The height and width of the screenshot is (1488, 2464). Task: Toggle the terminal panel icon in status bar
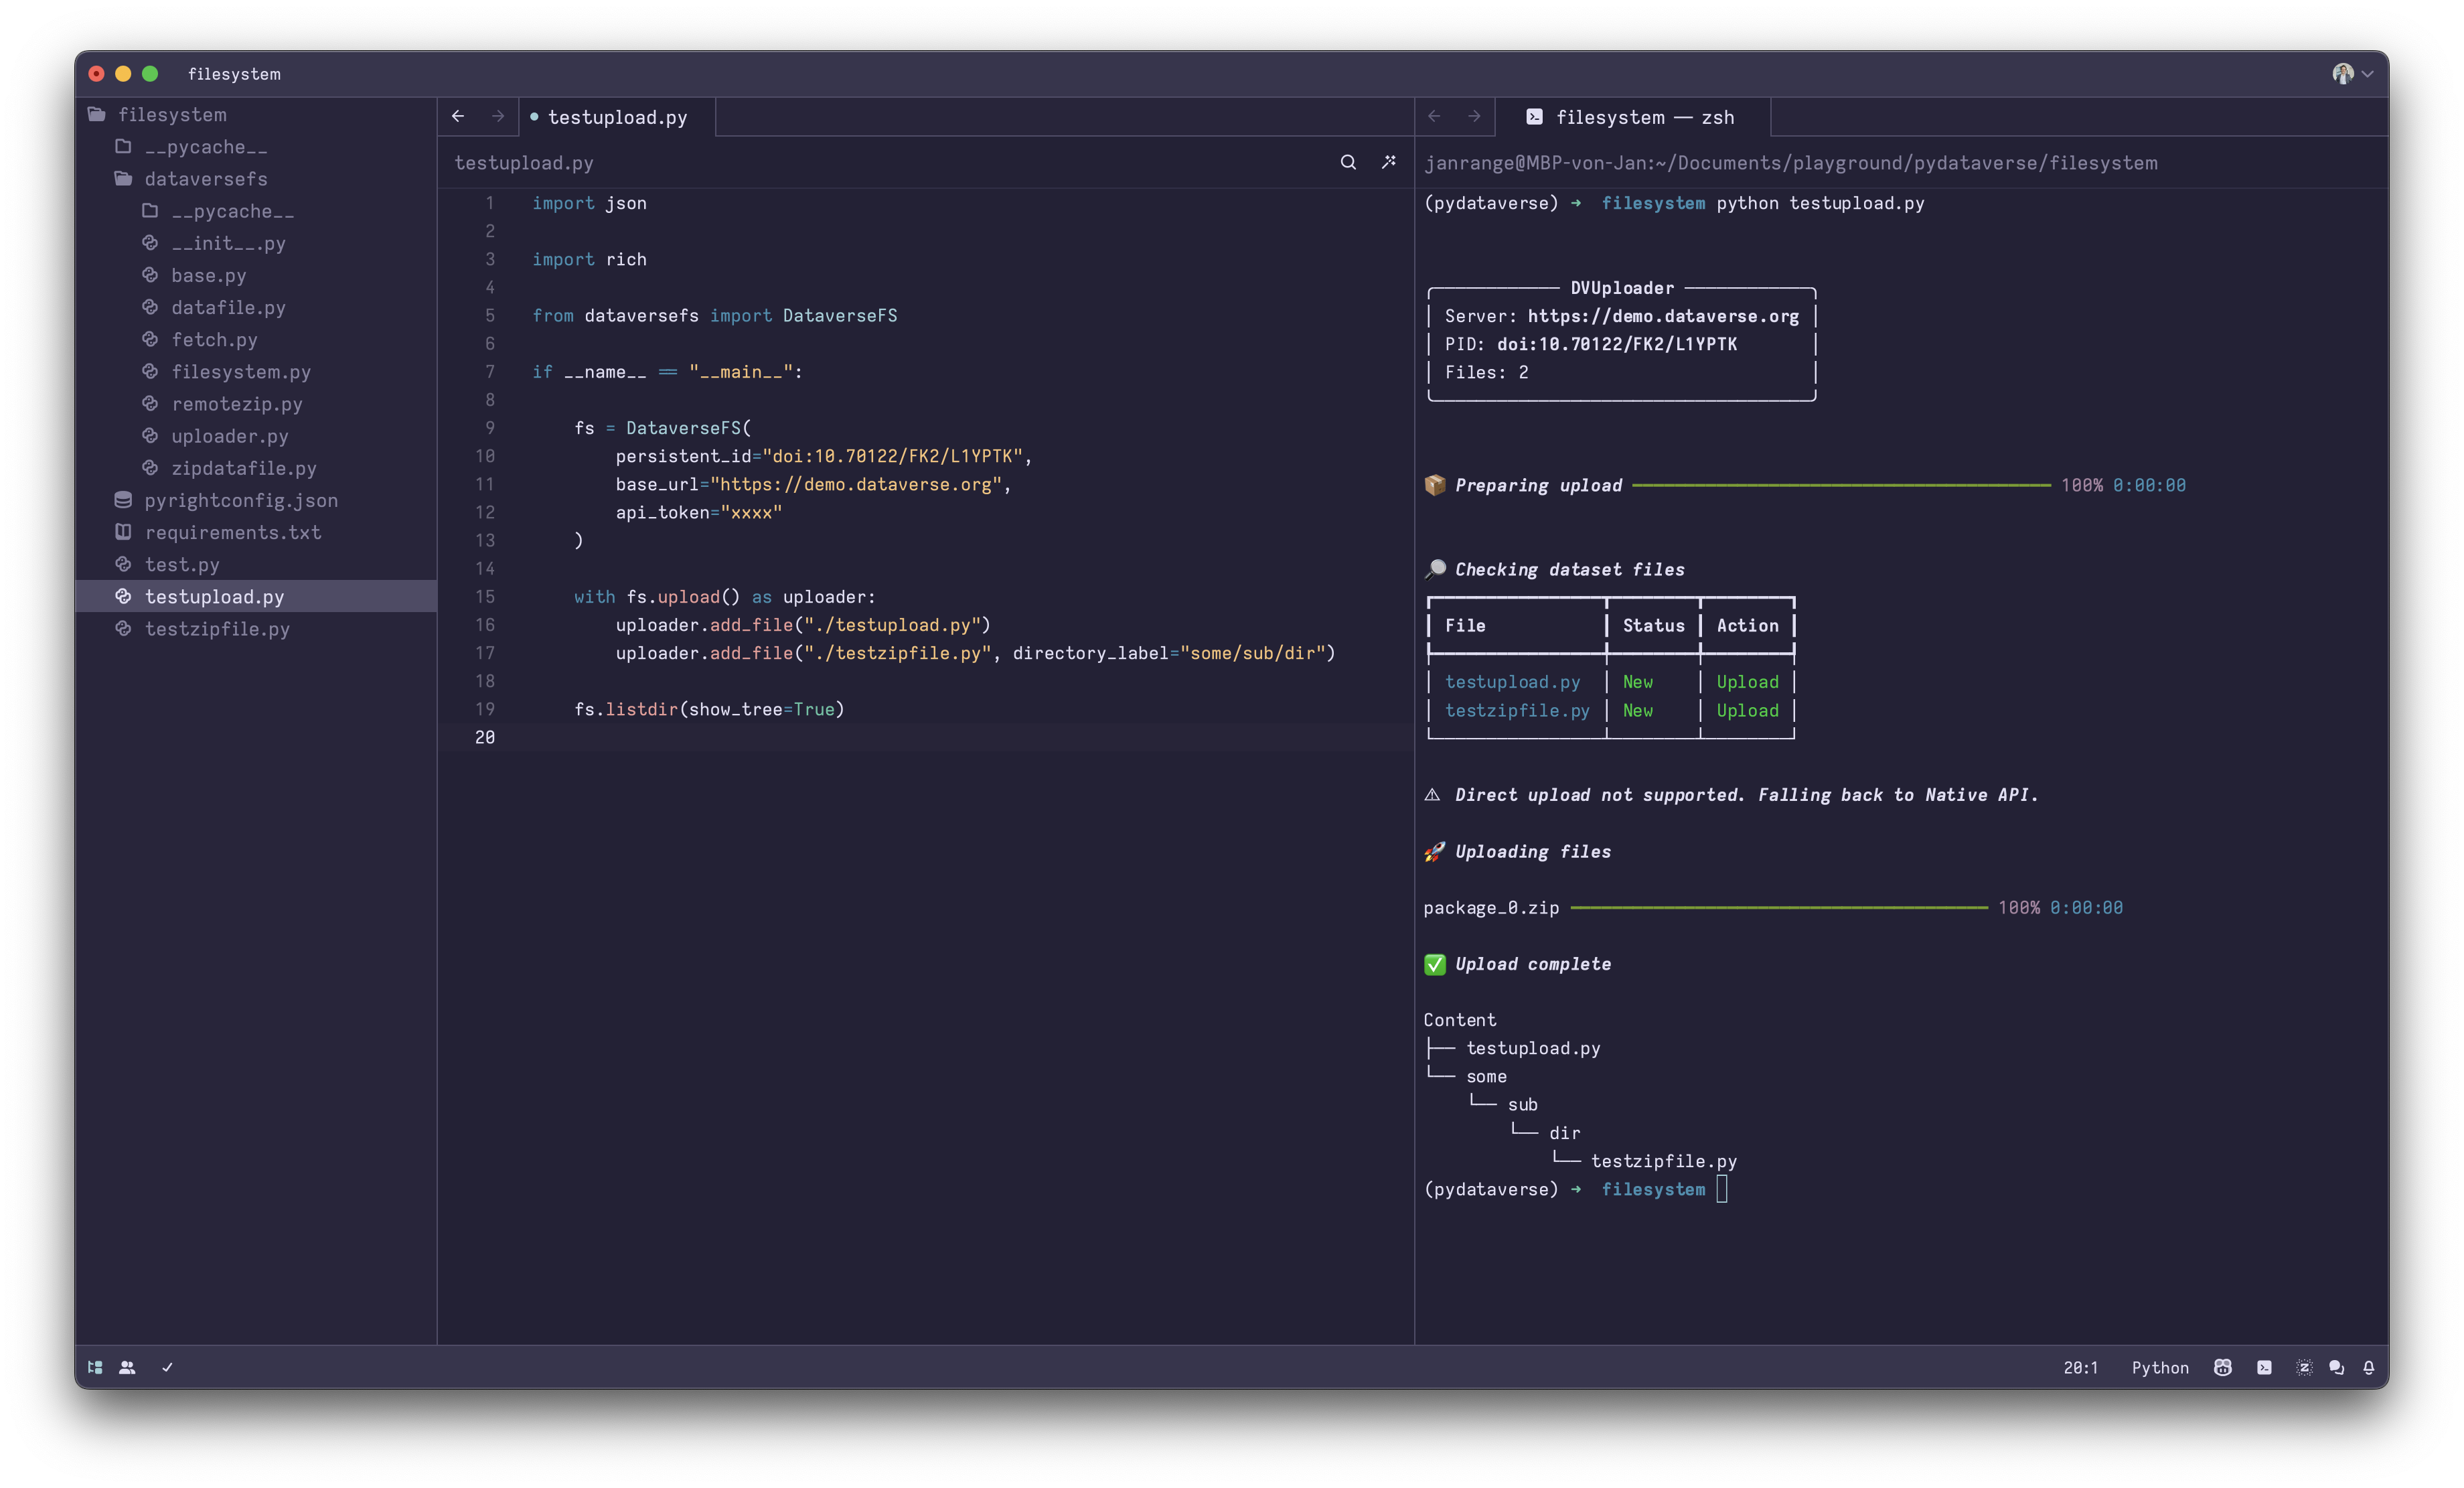[2264, 1367]
